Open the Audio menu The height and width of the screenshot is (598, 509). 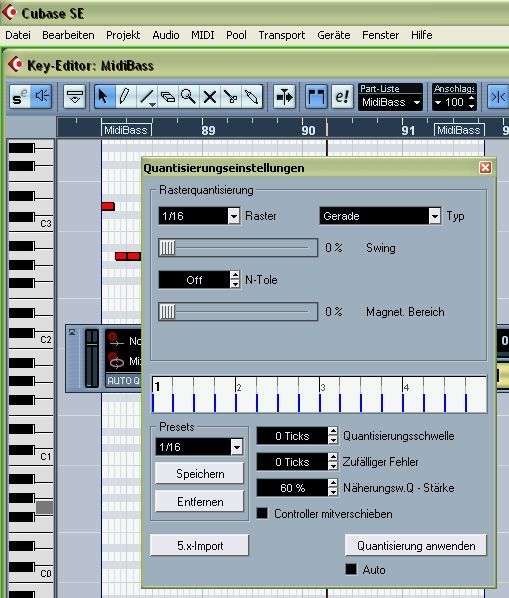[166, 35]
